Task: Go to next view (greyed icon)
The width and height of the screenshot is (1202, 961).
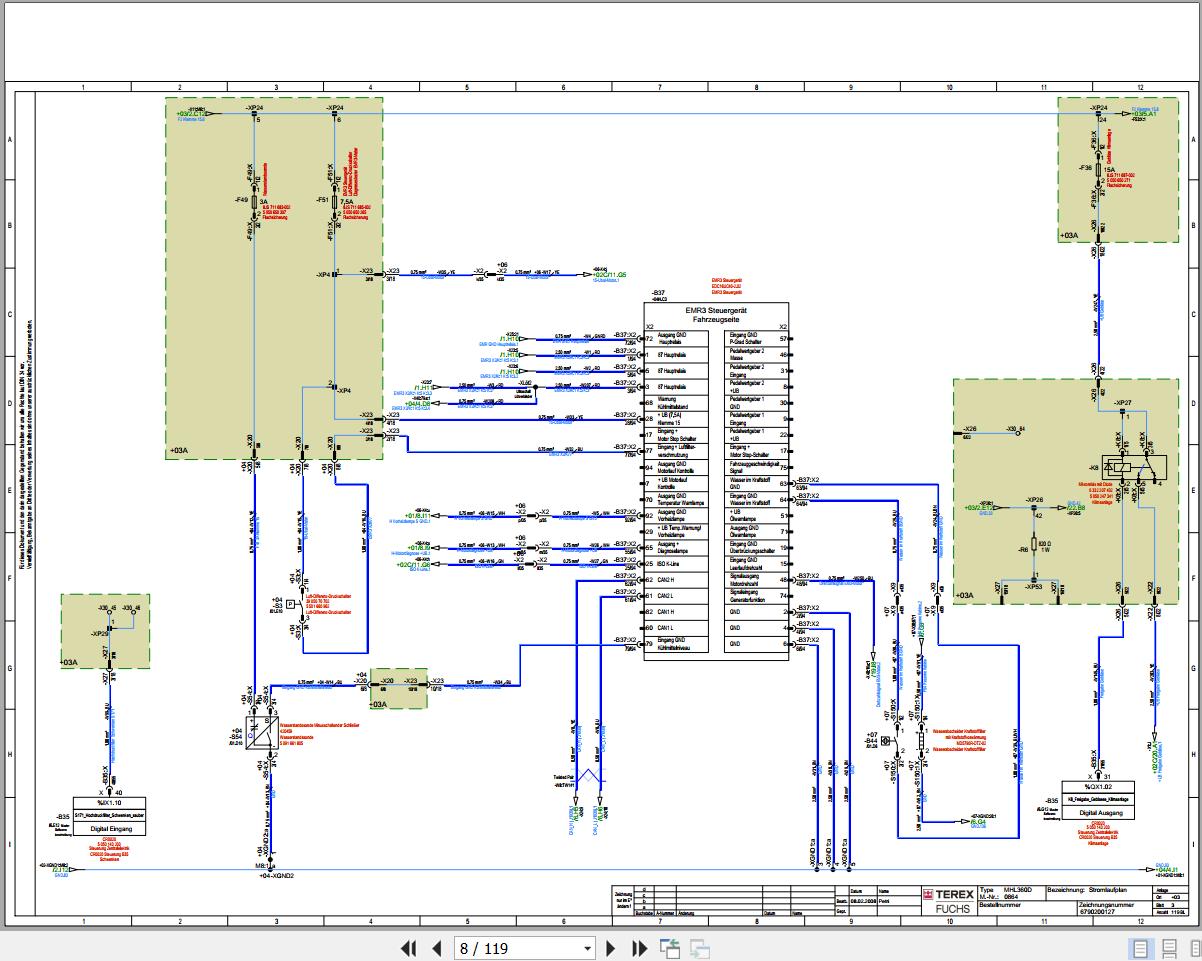Action: (699, 948)
